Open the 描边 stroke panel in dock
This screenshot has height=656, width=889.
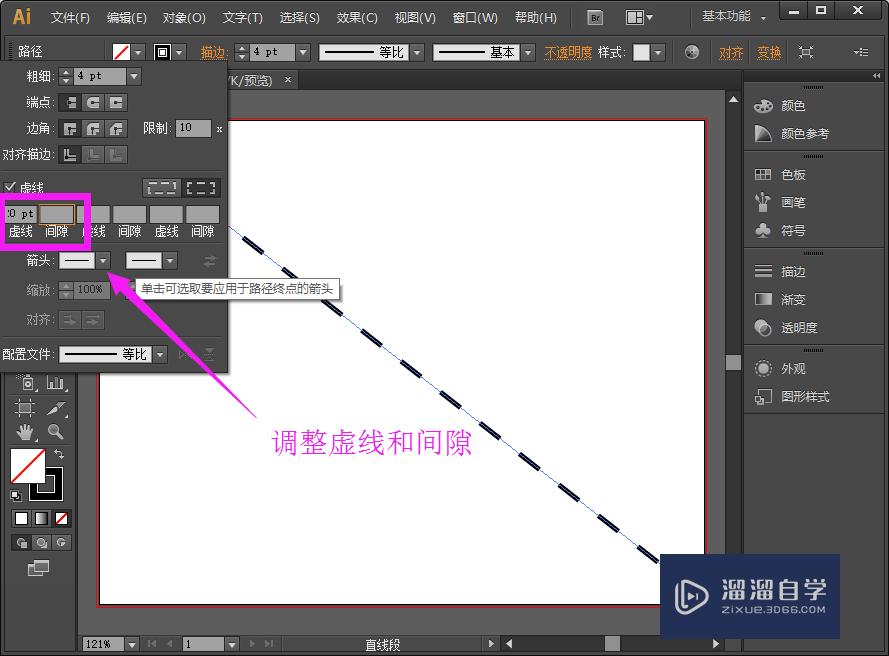point(780,272)
